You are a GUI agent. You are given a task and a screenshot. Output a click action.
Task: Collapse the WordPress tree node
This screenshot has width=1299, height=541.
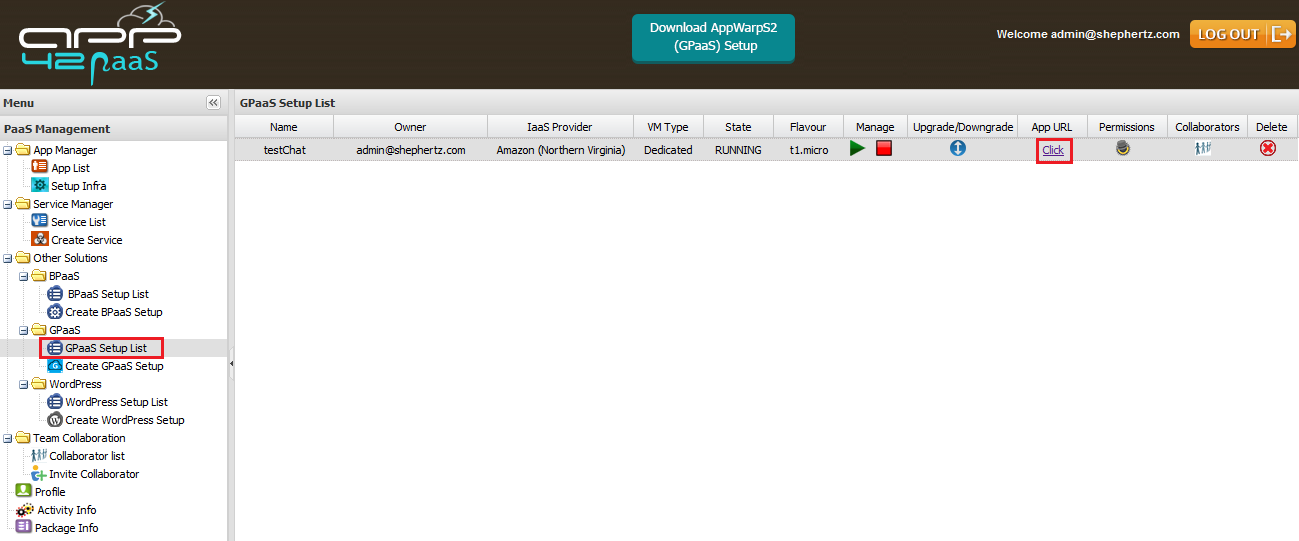[x=24, y=384]
